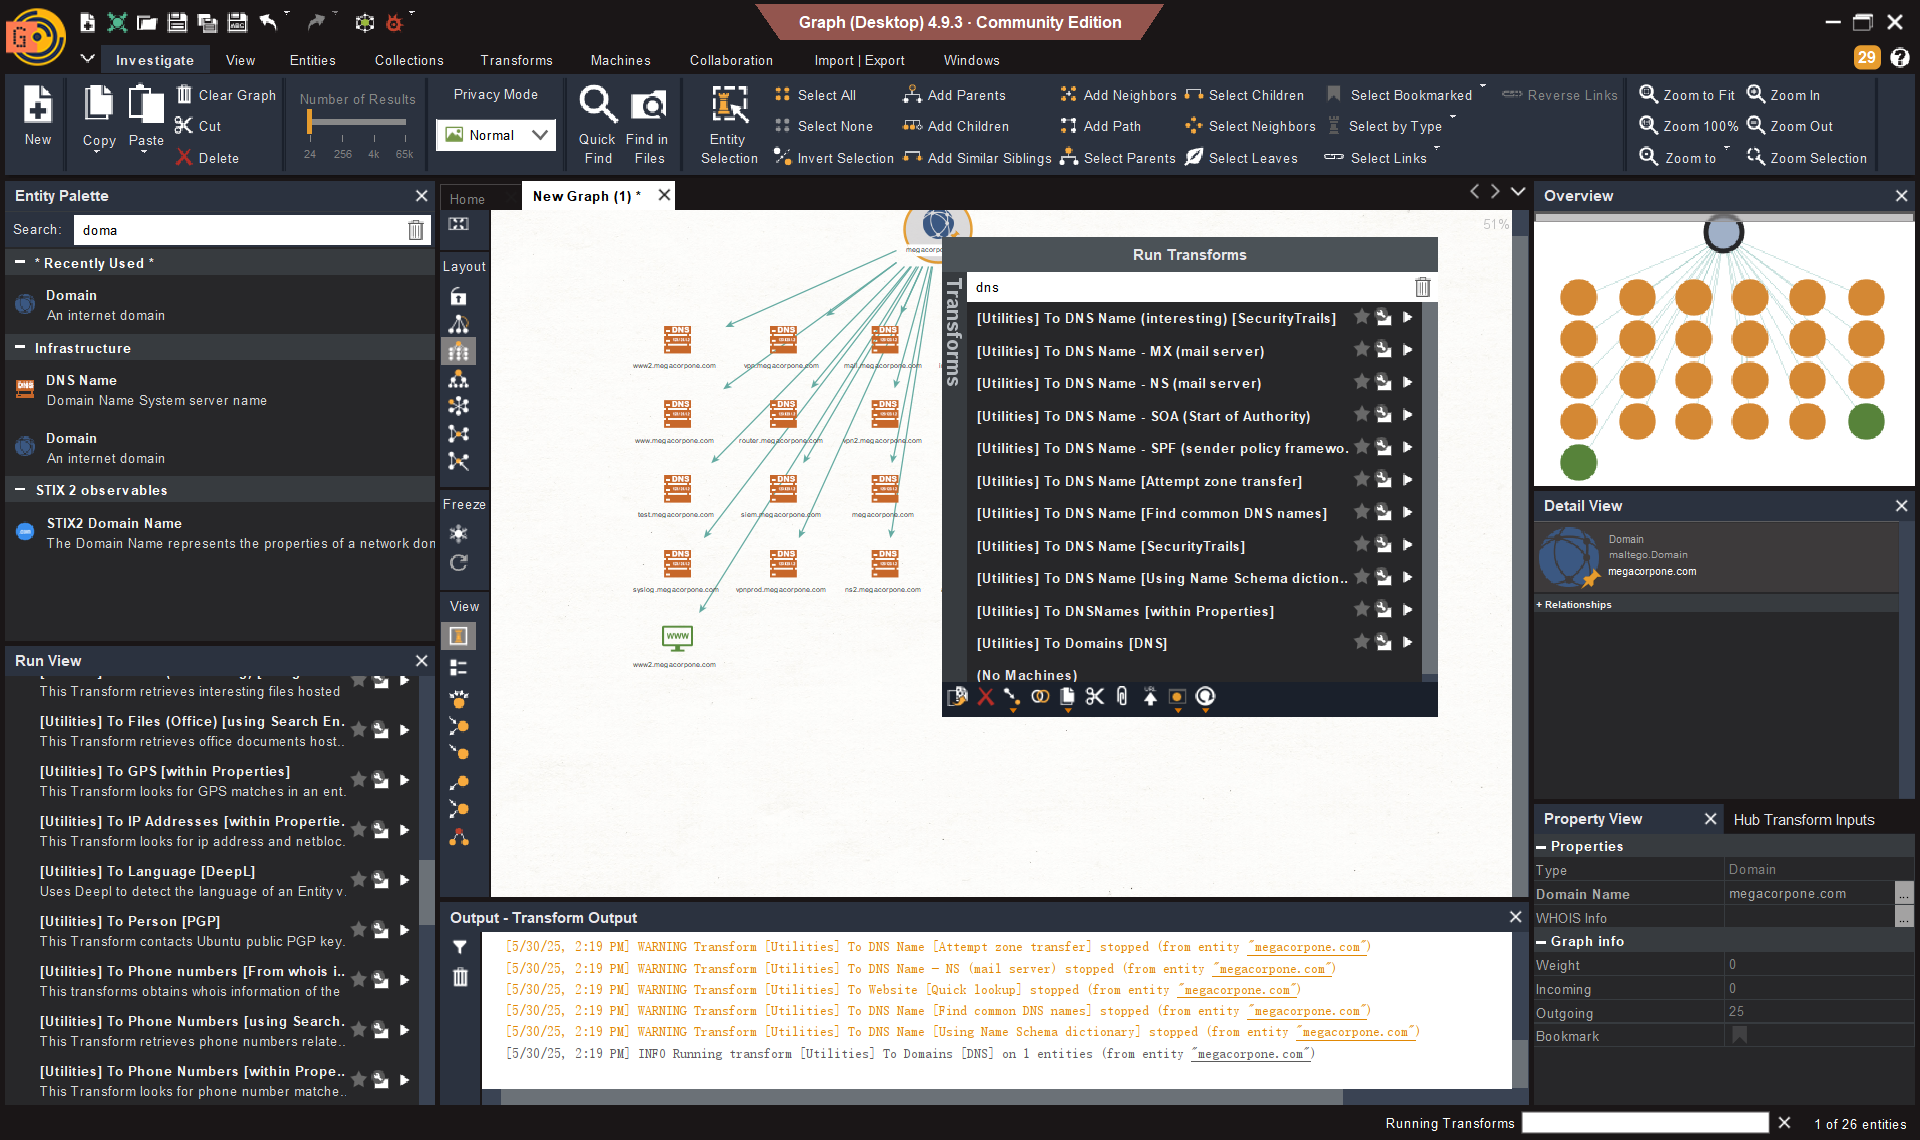Click the Clear Graph button

[x=226, y=95]
